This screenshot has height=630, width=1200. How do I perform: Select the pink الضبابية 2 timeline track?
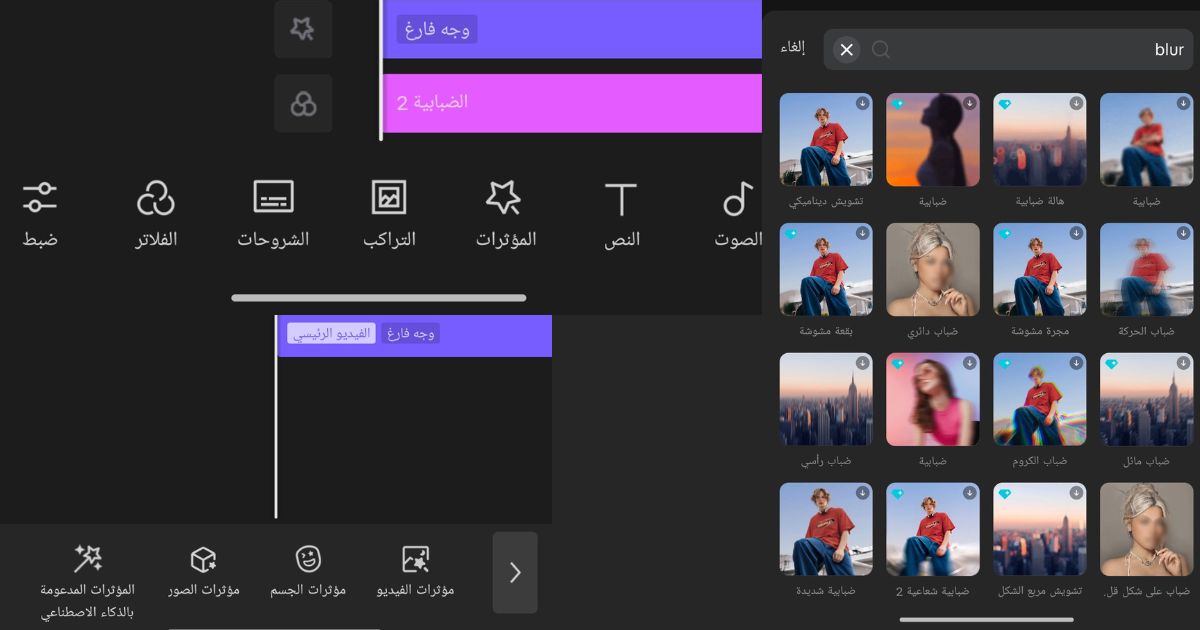coord(572,103)
